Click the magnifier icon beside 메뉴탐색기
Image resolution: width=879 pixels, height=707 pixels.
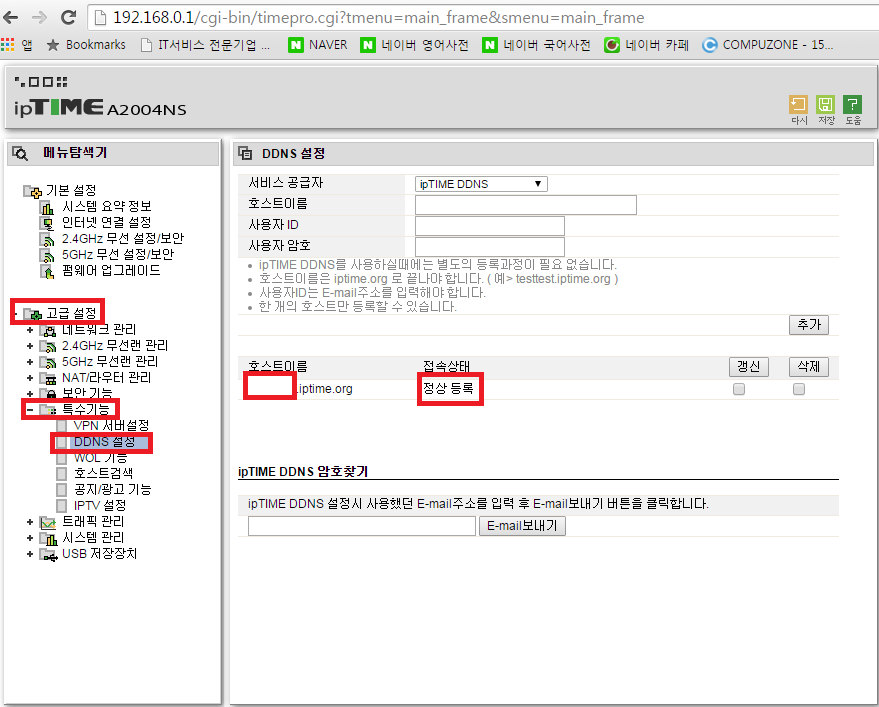(x=18, y=152)
